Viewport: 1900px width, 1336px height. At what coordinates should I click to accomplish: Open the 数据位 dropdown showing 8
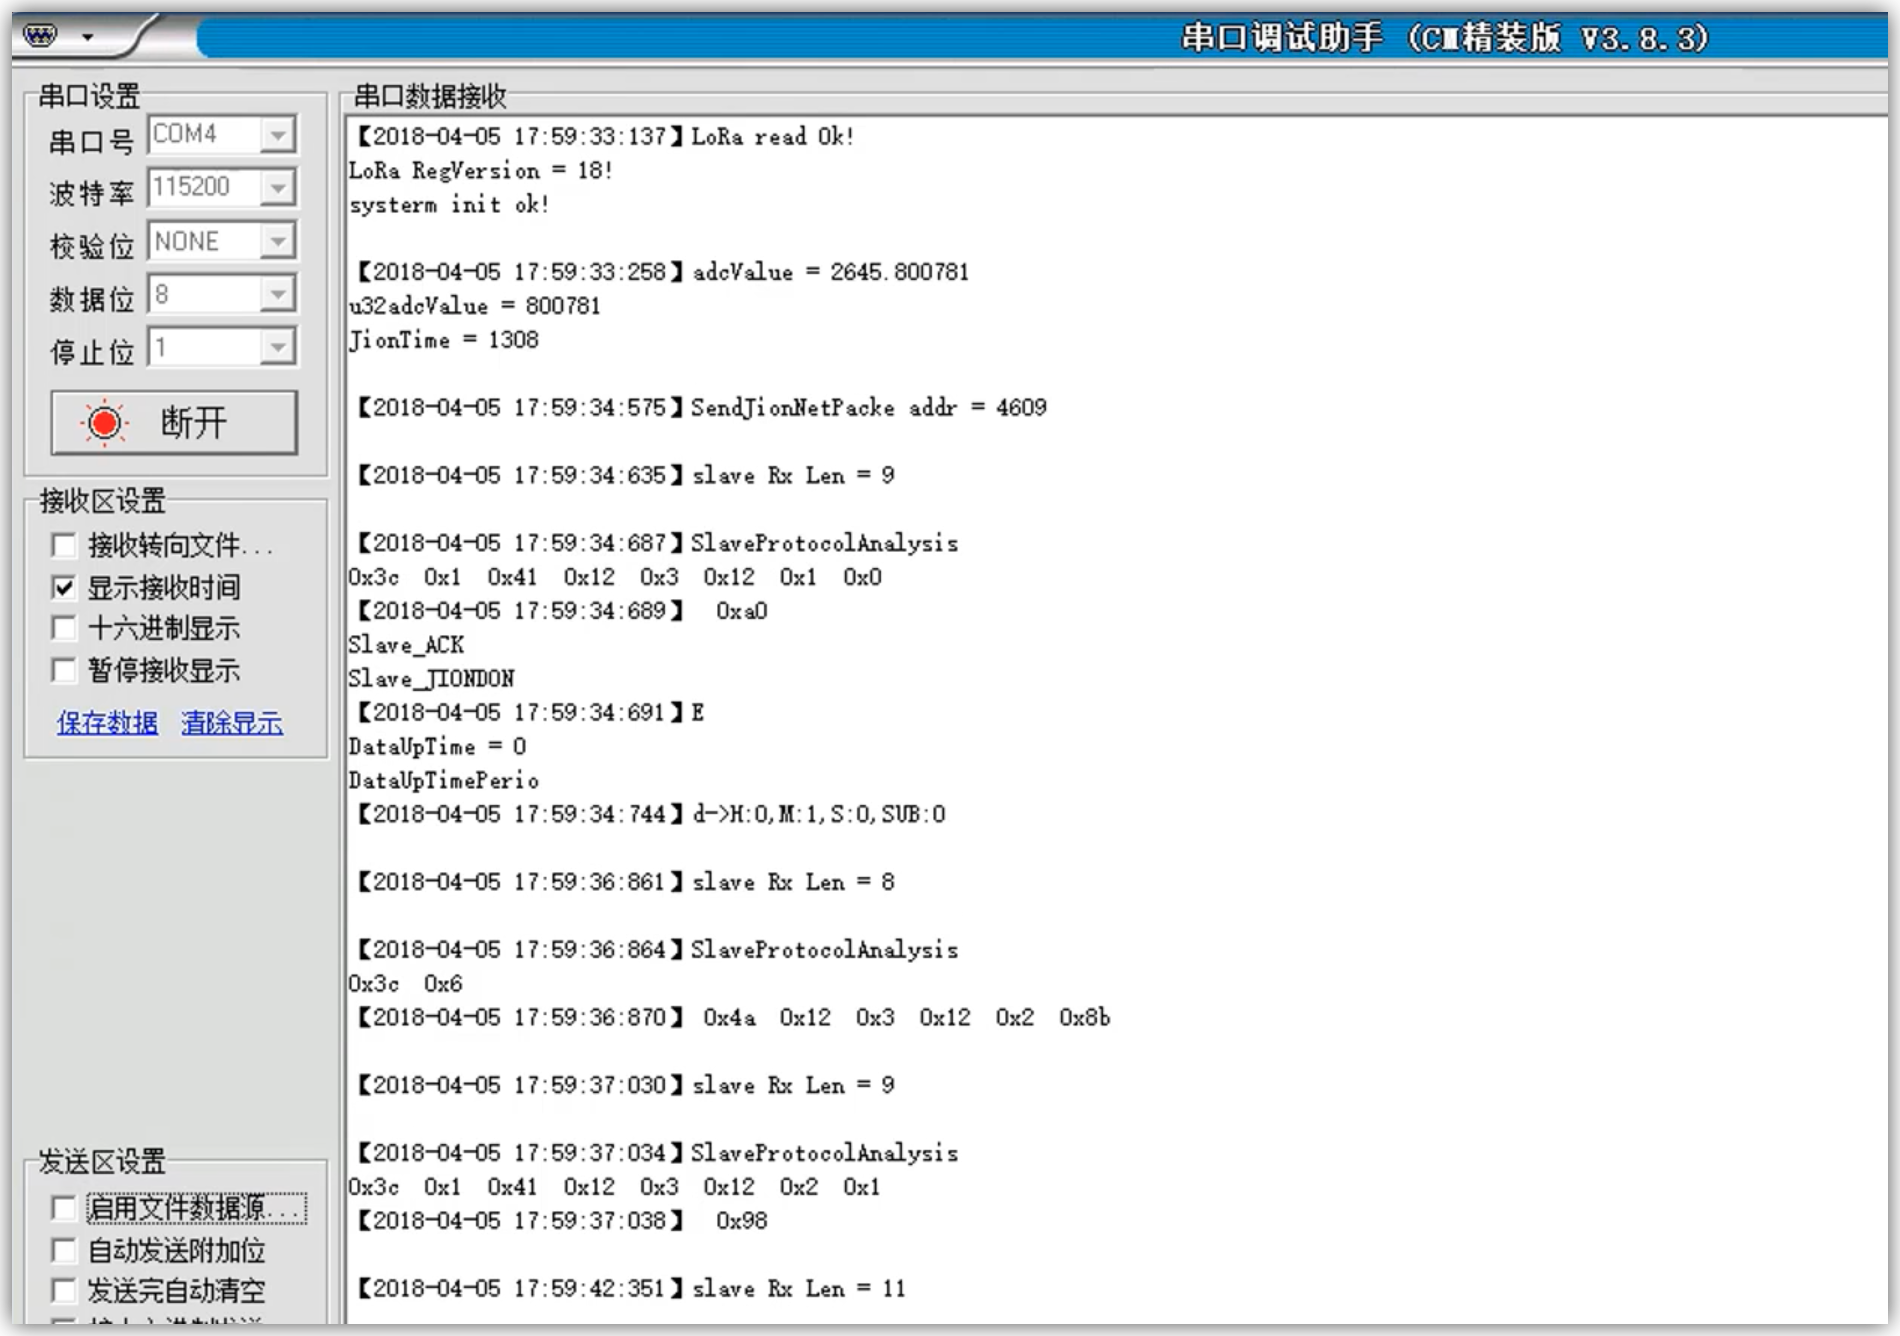point(277,294)
